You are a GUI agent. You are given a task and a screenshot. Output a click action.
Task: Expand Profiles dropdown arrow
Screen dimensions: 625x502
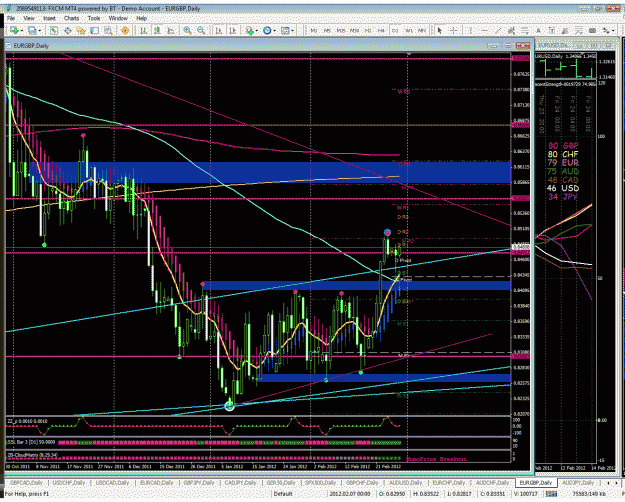39,31
